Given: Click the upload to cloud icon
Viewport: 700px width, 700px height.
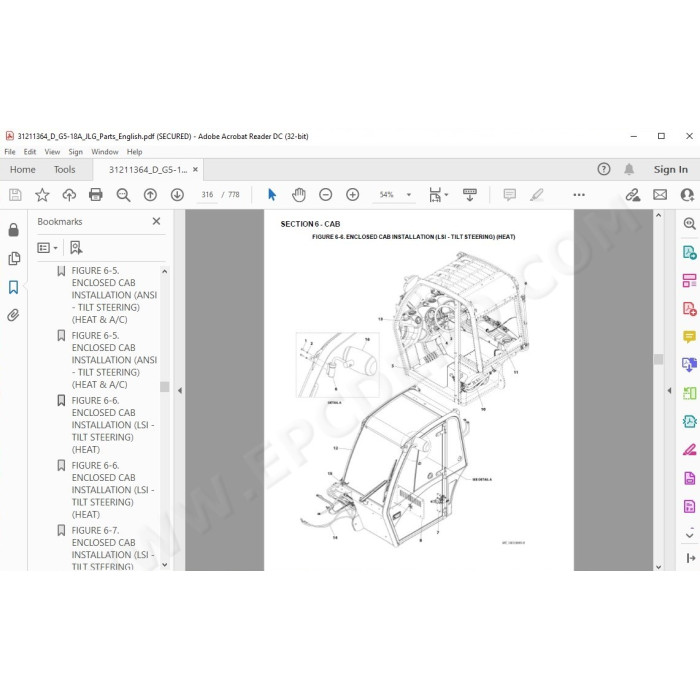Looking at the screenshot, I should 69,195.
